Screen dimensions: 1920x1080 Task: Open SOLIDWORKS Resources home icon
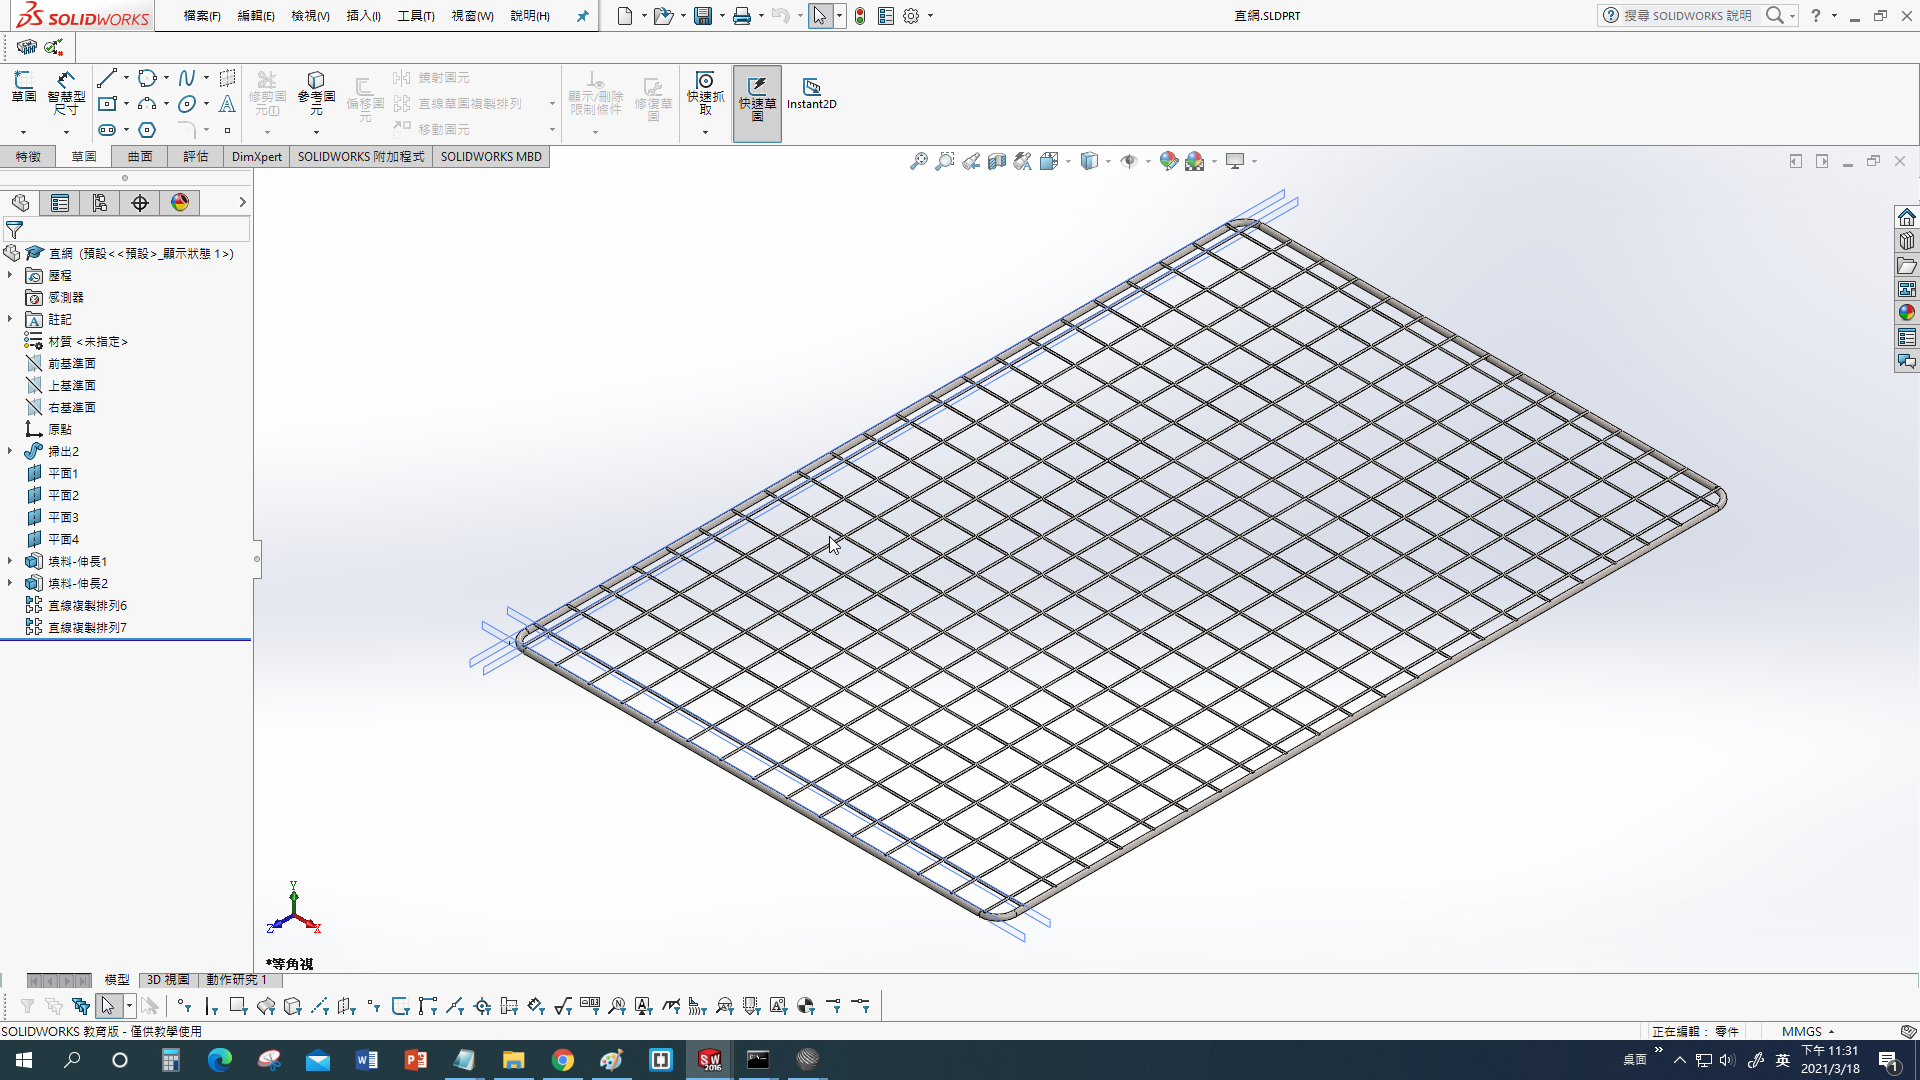[x=1907, y=217]
